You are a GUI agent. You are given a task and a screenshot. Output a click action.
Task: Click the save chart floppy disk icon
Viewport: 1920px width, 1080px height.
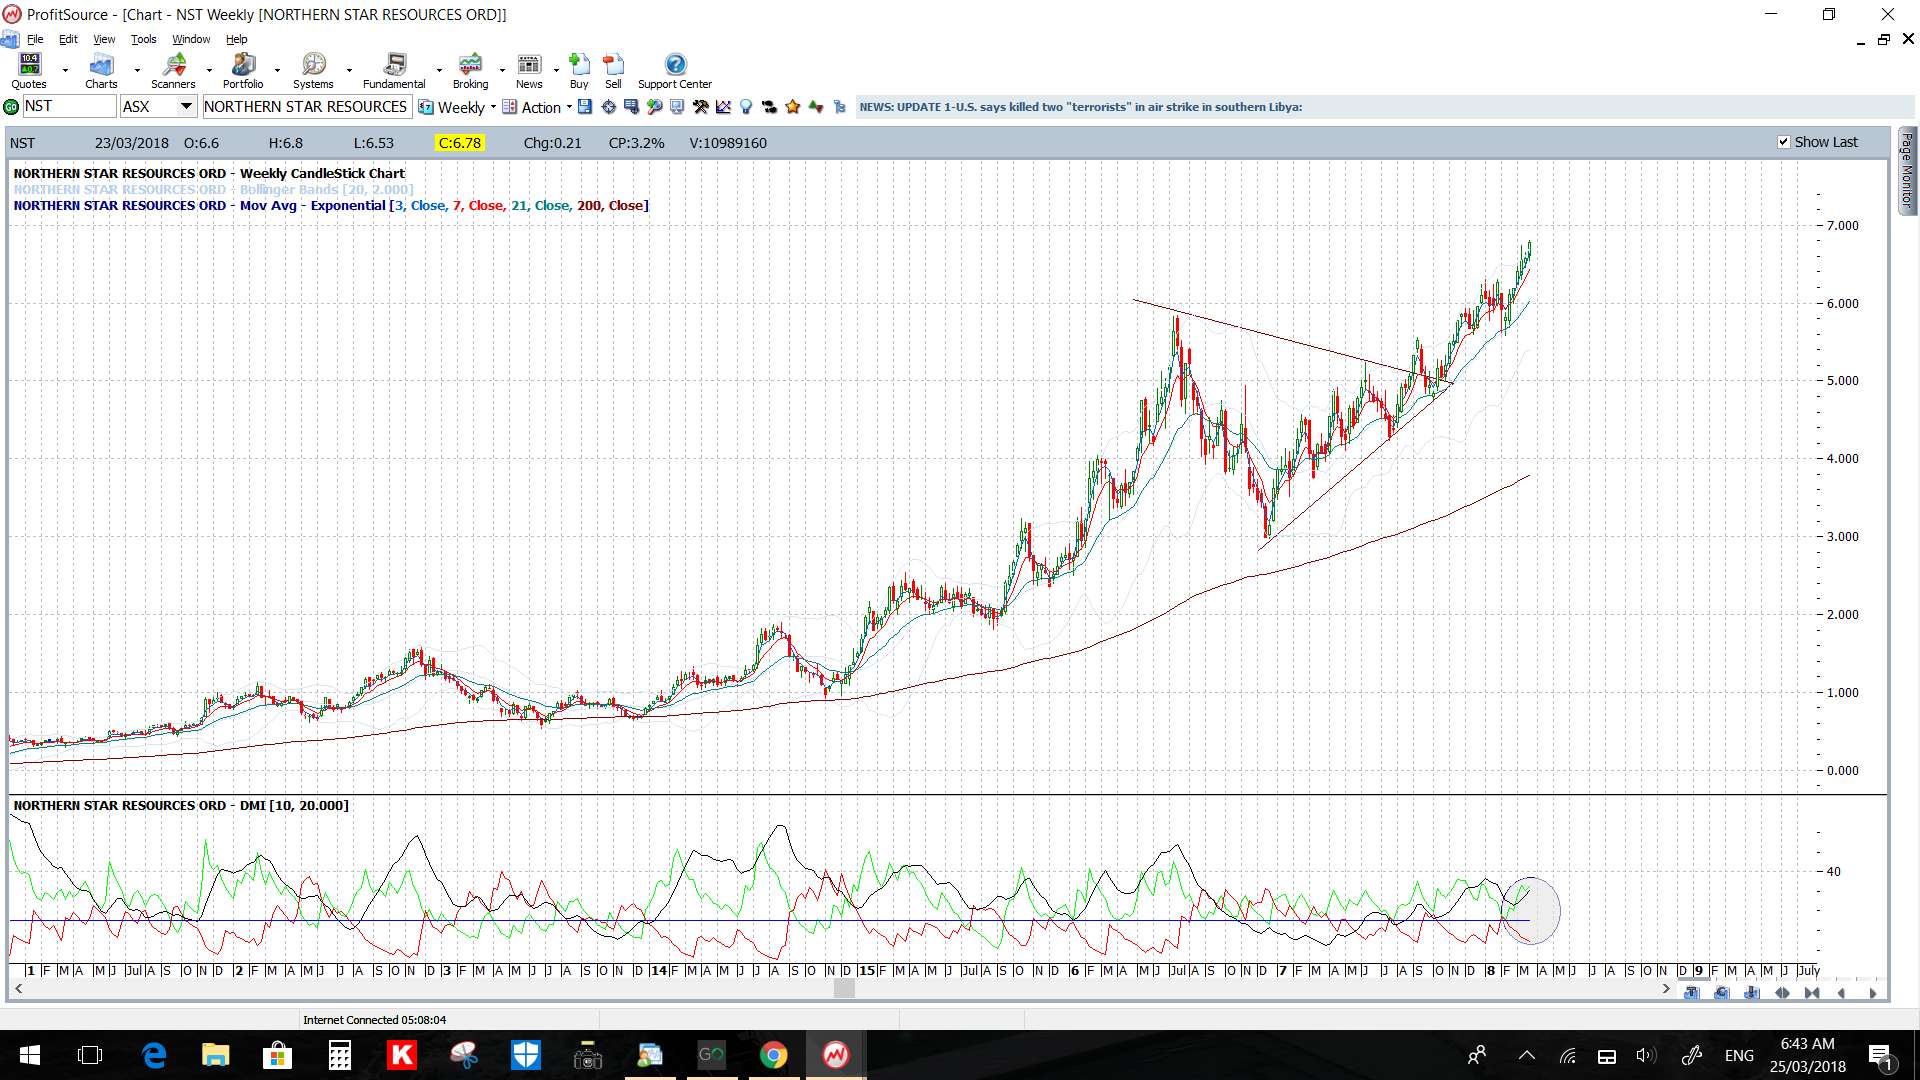click(x=585, y=107)
